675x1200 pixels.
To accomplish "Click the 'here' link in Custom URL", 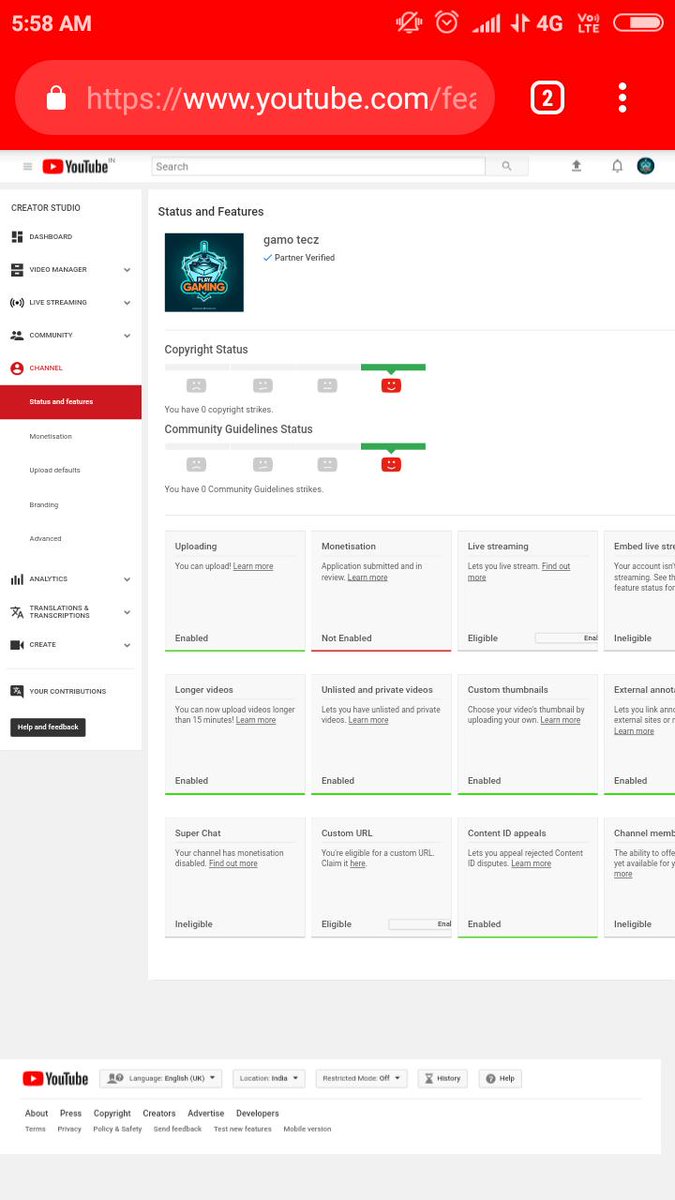I will point(357,863).
